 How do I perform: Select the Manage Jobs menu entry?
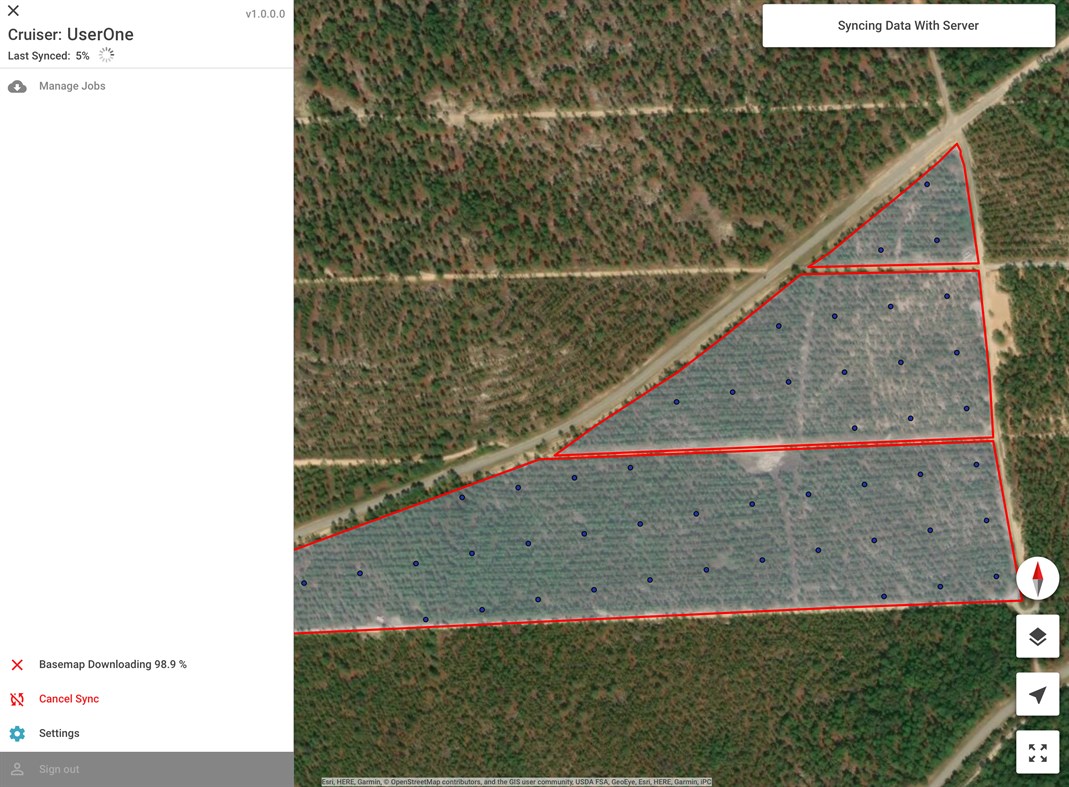click(72, 86)
